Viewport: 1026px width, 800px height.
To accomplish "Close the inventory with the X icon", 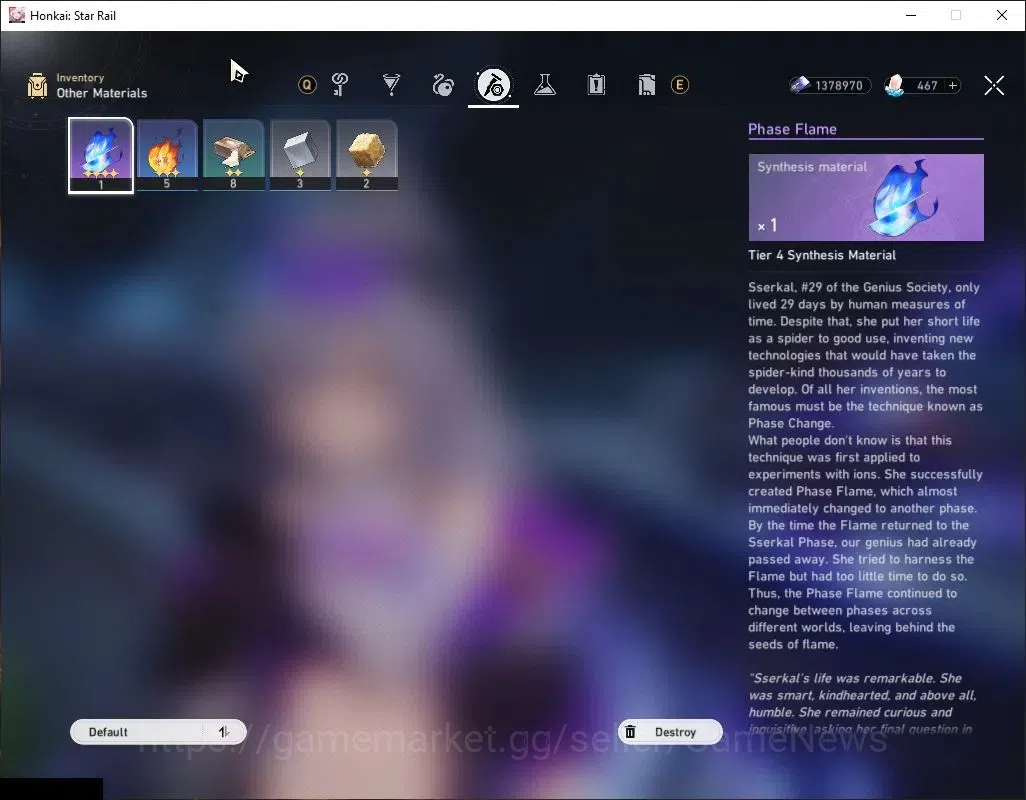I will point(994,85).
